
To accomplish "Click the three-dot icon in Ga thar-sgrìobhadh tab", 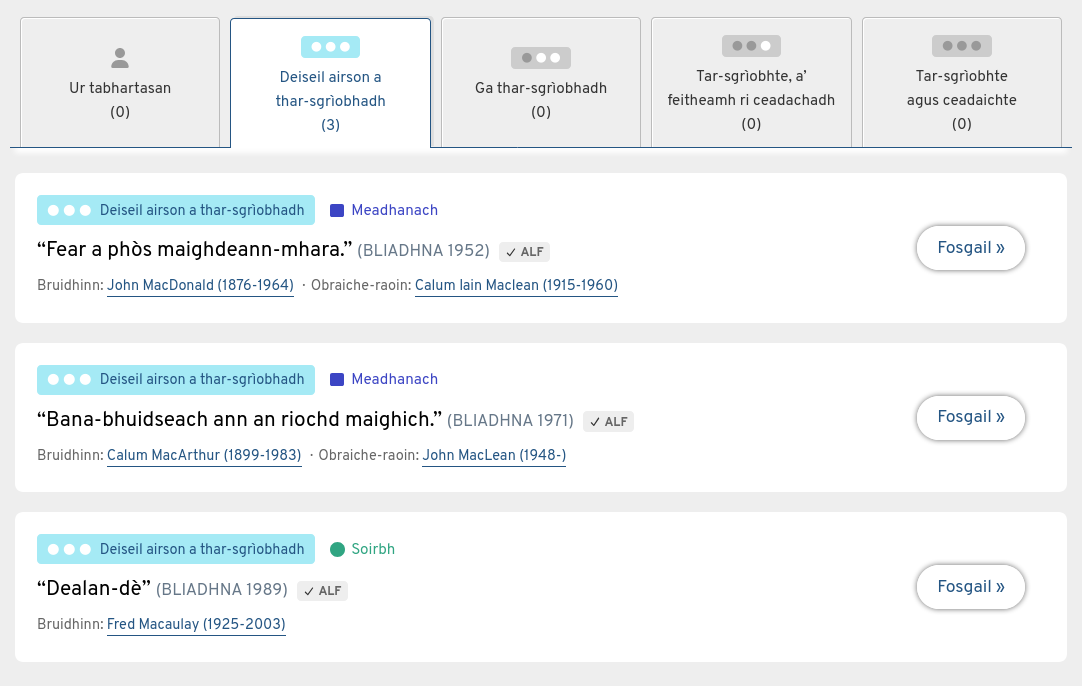I will tap(540, 58).
